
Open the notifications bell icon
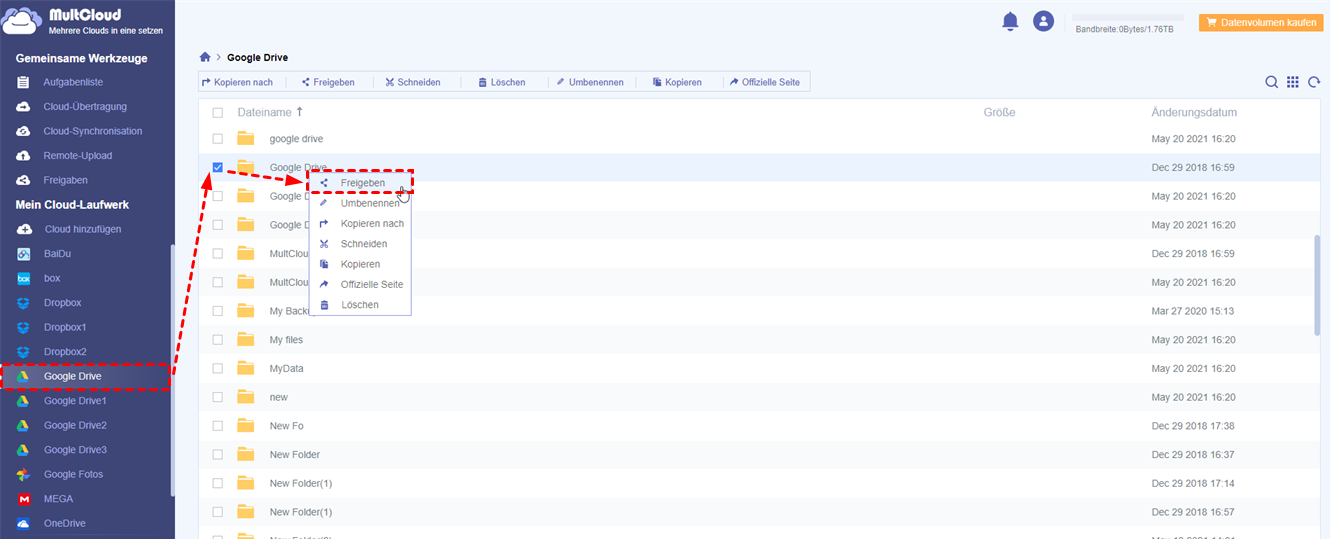1010,21
